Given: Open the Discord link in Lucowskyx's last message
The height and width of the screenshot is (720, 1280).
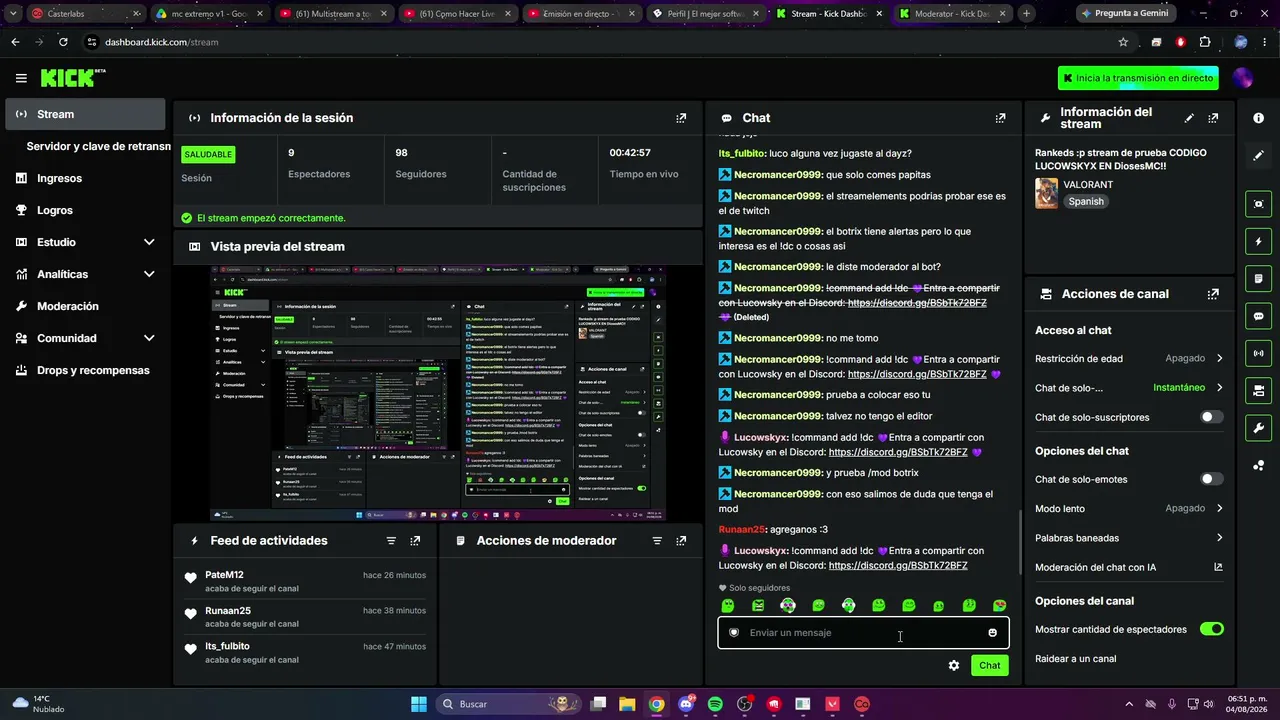Looking at the screenshot, I should [898, 565].
